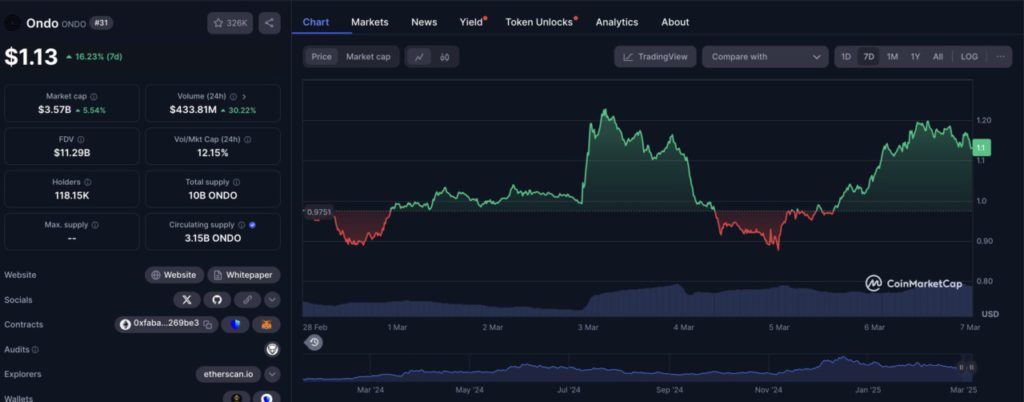Image resolution: width=1024 pixels, height=402 pixels.
Task: Switch chart to Market cap
Action: 368,57
